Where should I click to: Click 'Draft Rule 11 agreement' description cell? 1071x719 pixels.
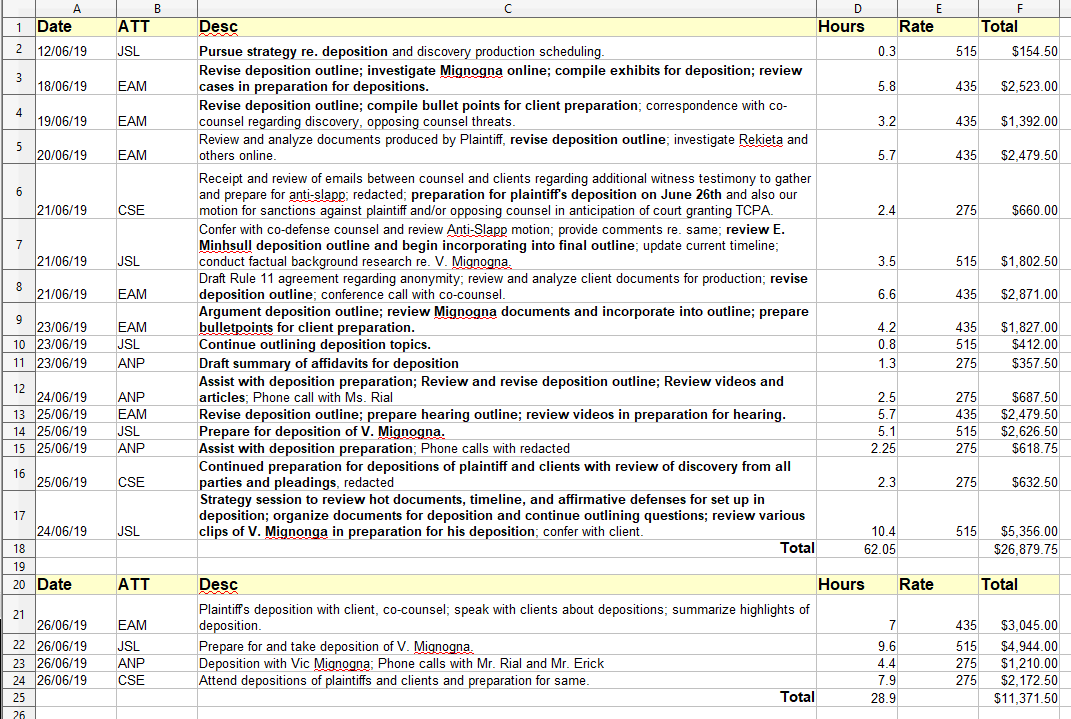click(507, 287)
